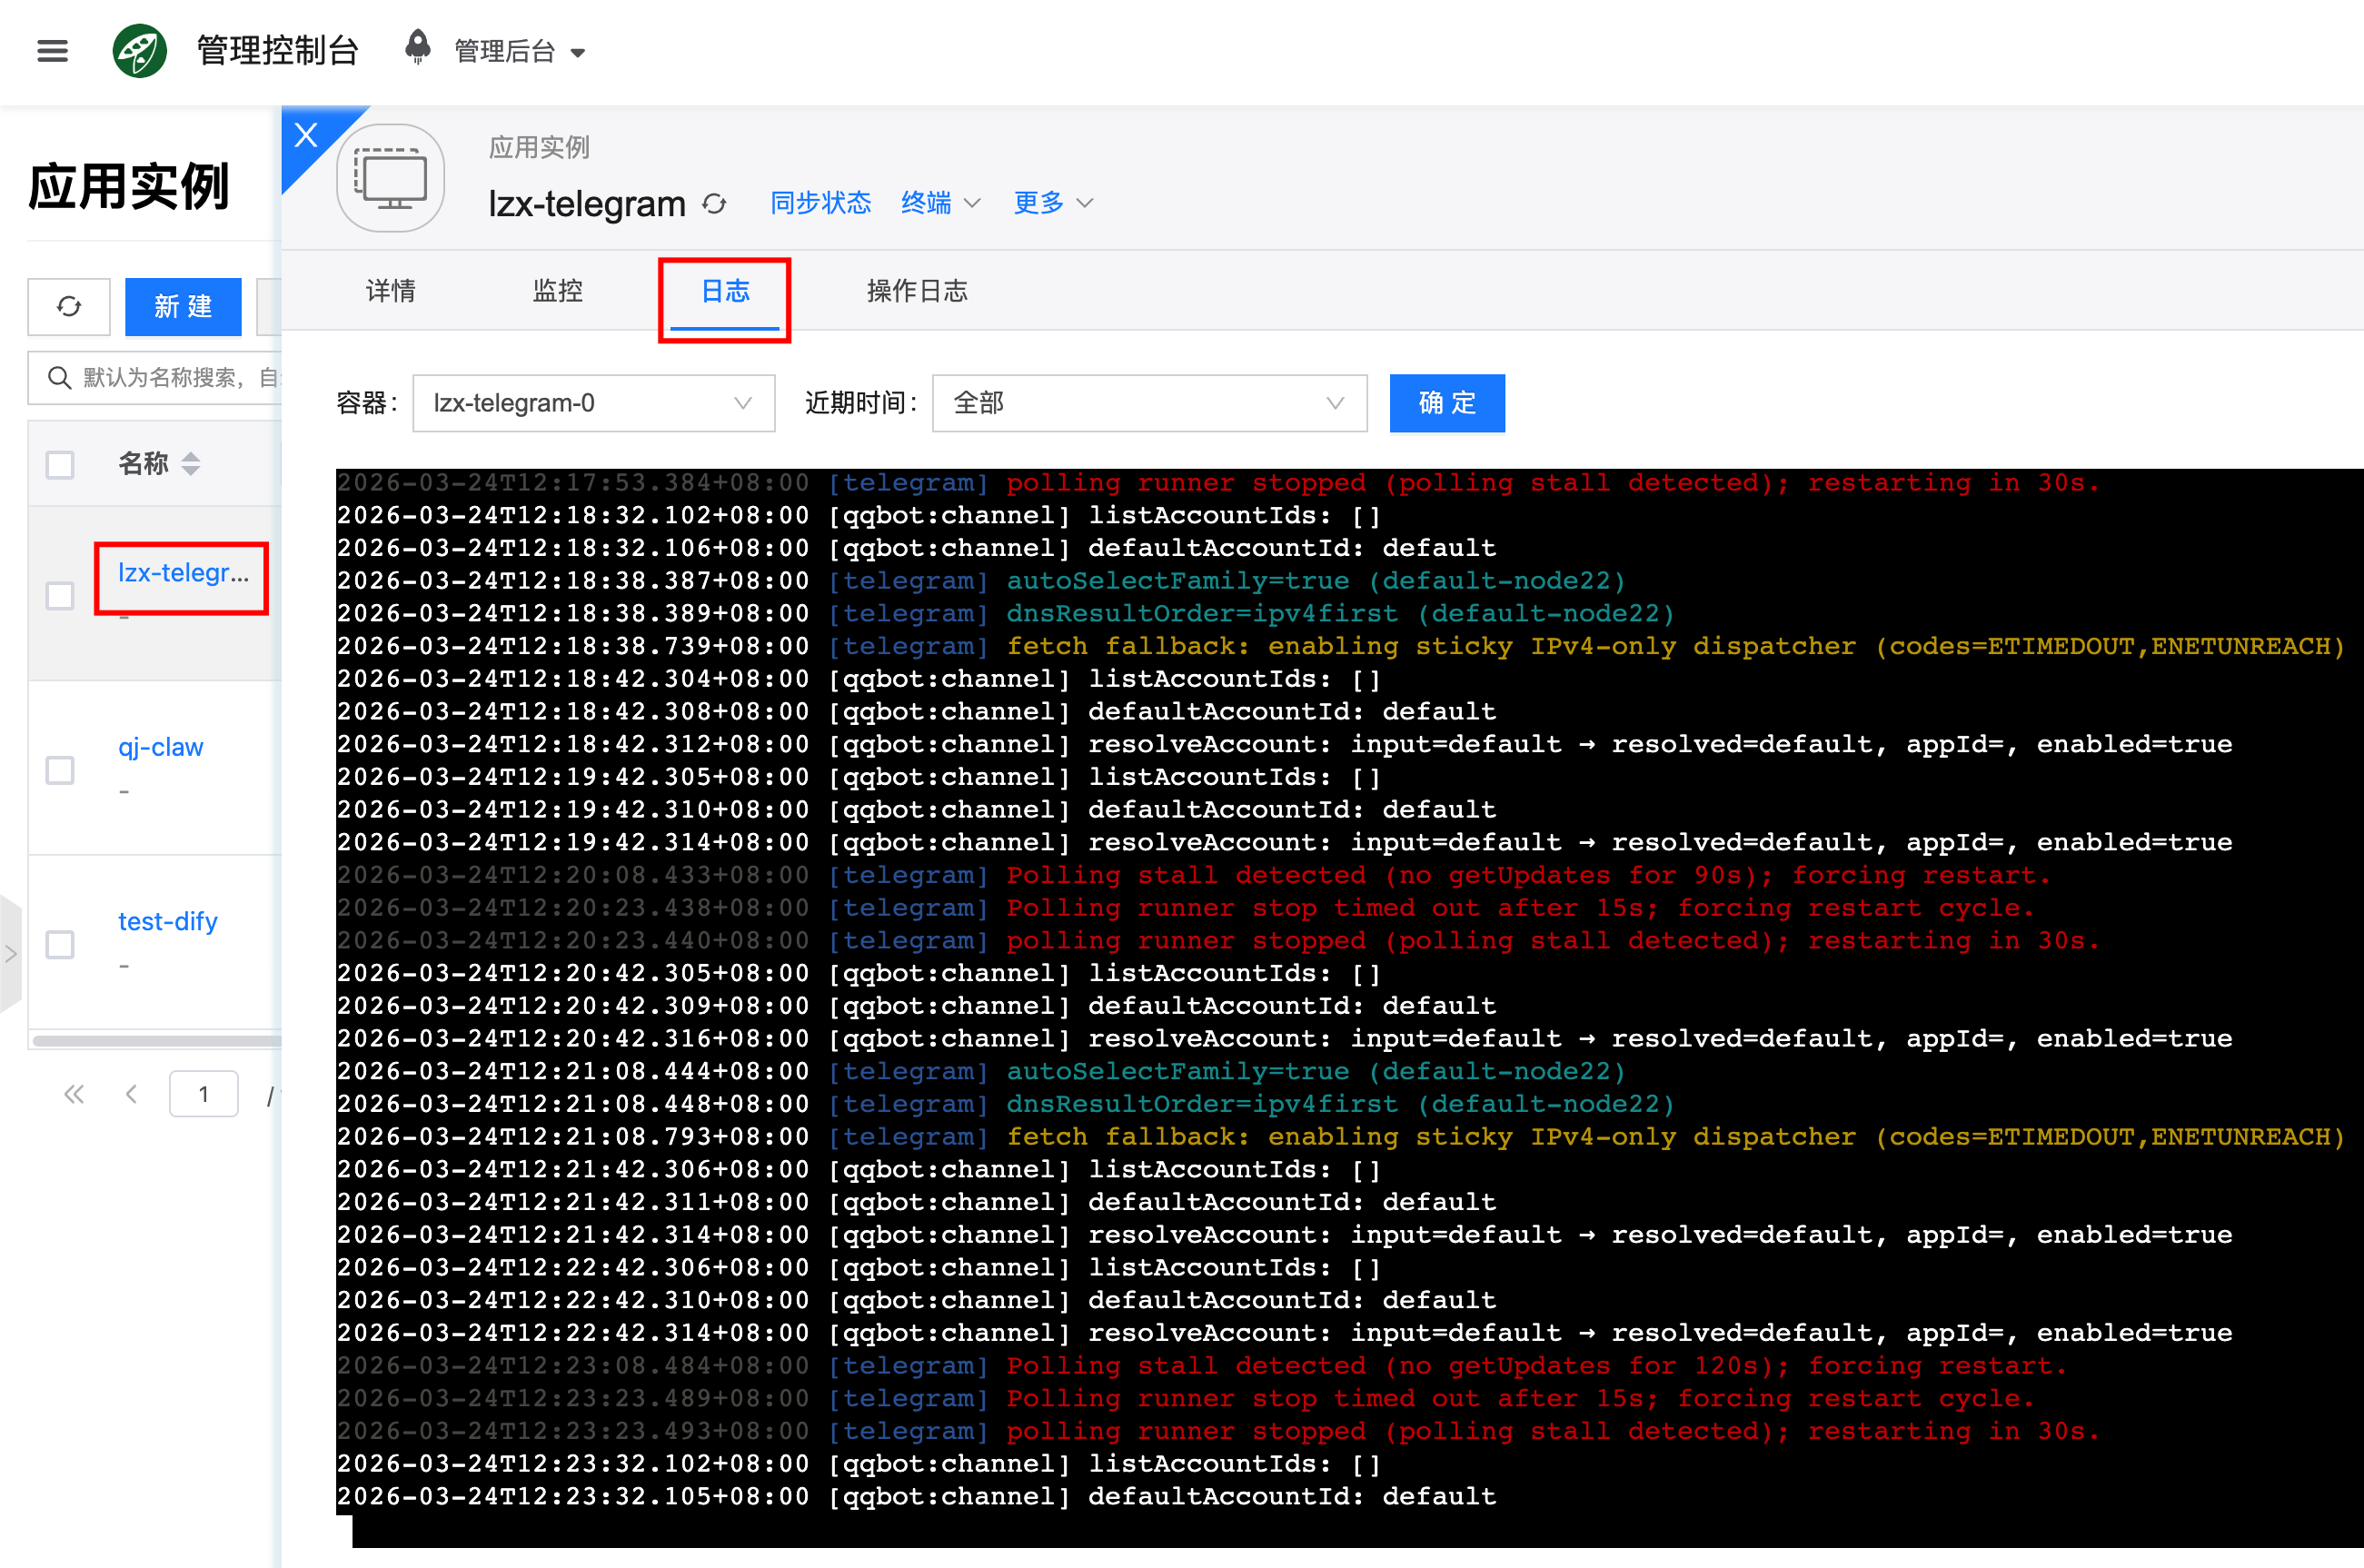Open the qj-claw instance link

160,747
